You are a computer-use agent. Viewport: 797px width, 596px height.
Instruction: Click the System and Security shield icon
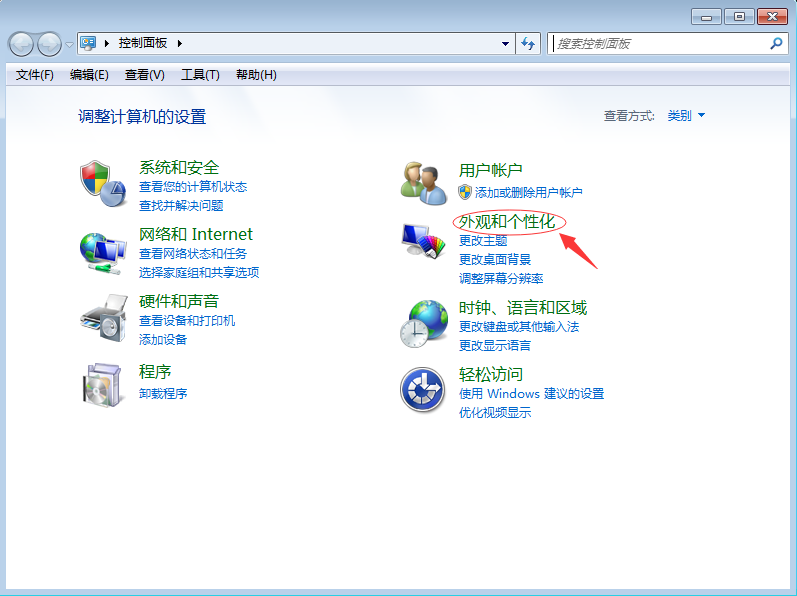[101, 182]
